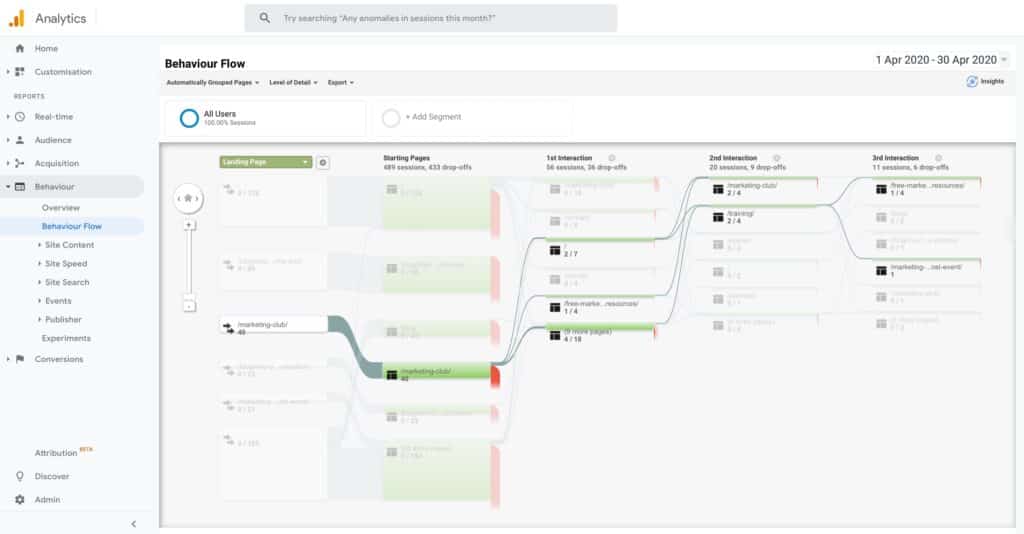Screen dimensions: 1024x534
Task: Click 1st Interaction /free-marke...resources/ node icon
Action: point(555,307)
